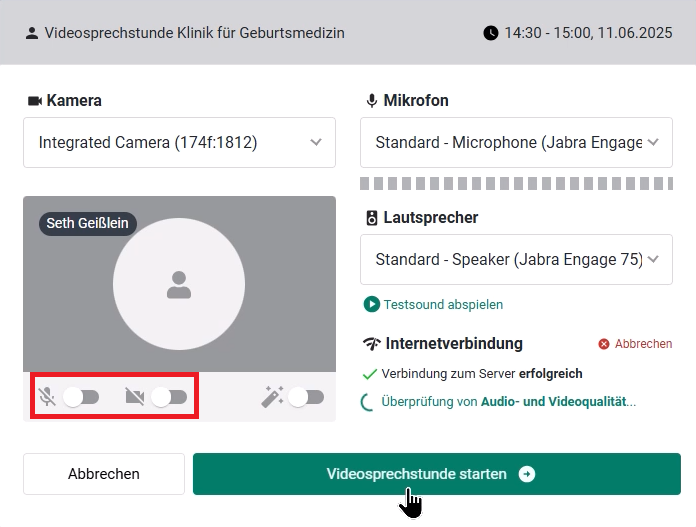Click the muted microphone icon under preview
This screenshot has width=696, height=527.
tap(47, 397)
